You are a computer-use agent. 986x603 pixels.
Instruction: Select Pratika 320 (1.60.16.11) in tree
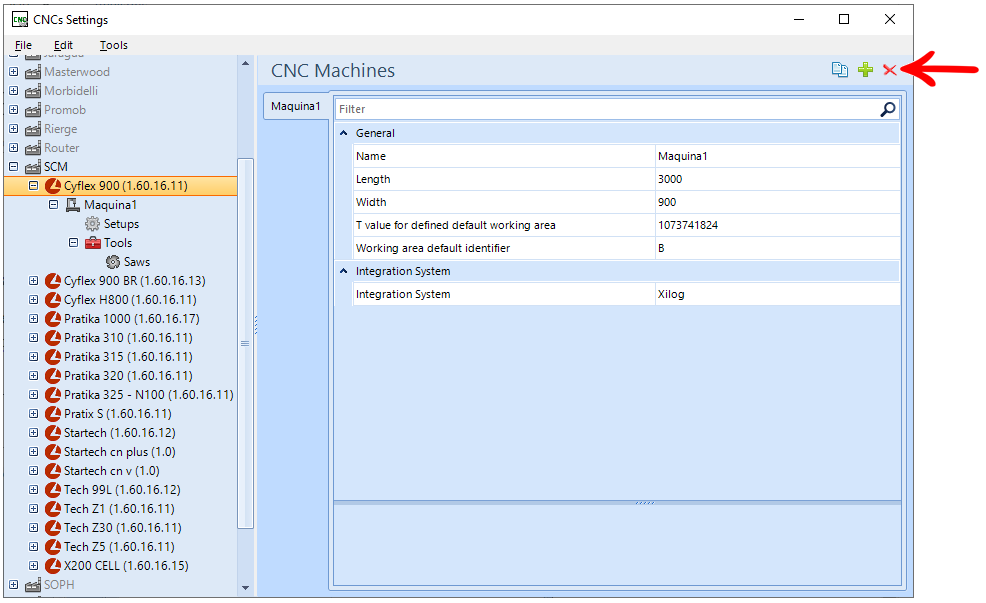pyautogui.click(x=128, y=375)
